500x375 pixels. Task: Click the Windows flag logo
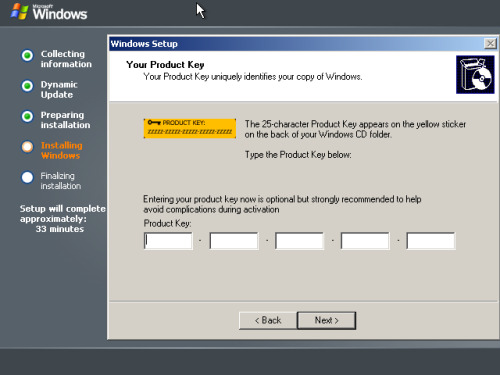point(19,11)
